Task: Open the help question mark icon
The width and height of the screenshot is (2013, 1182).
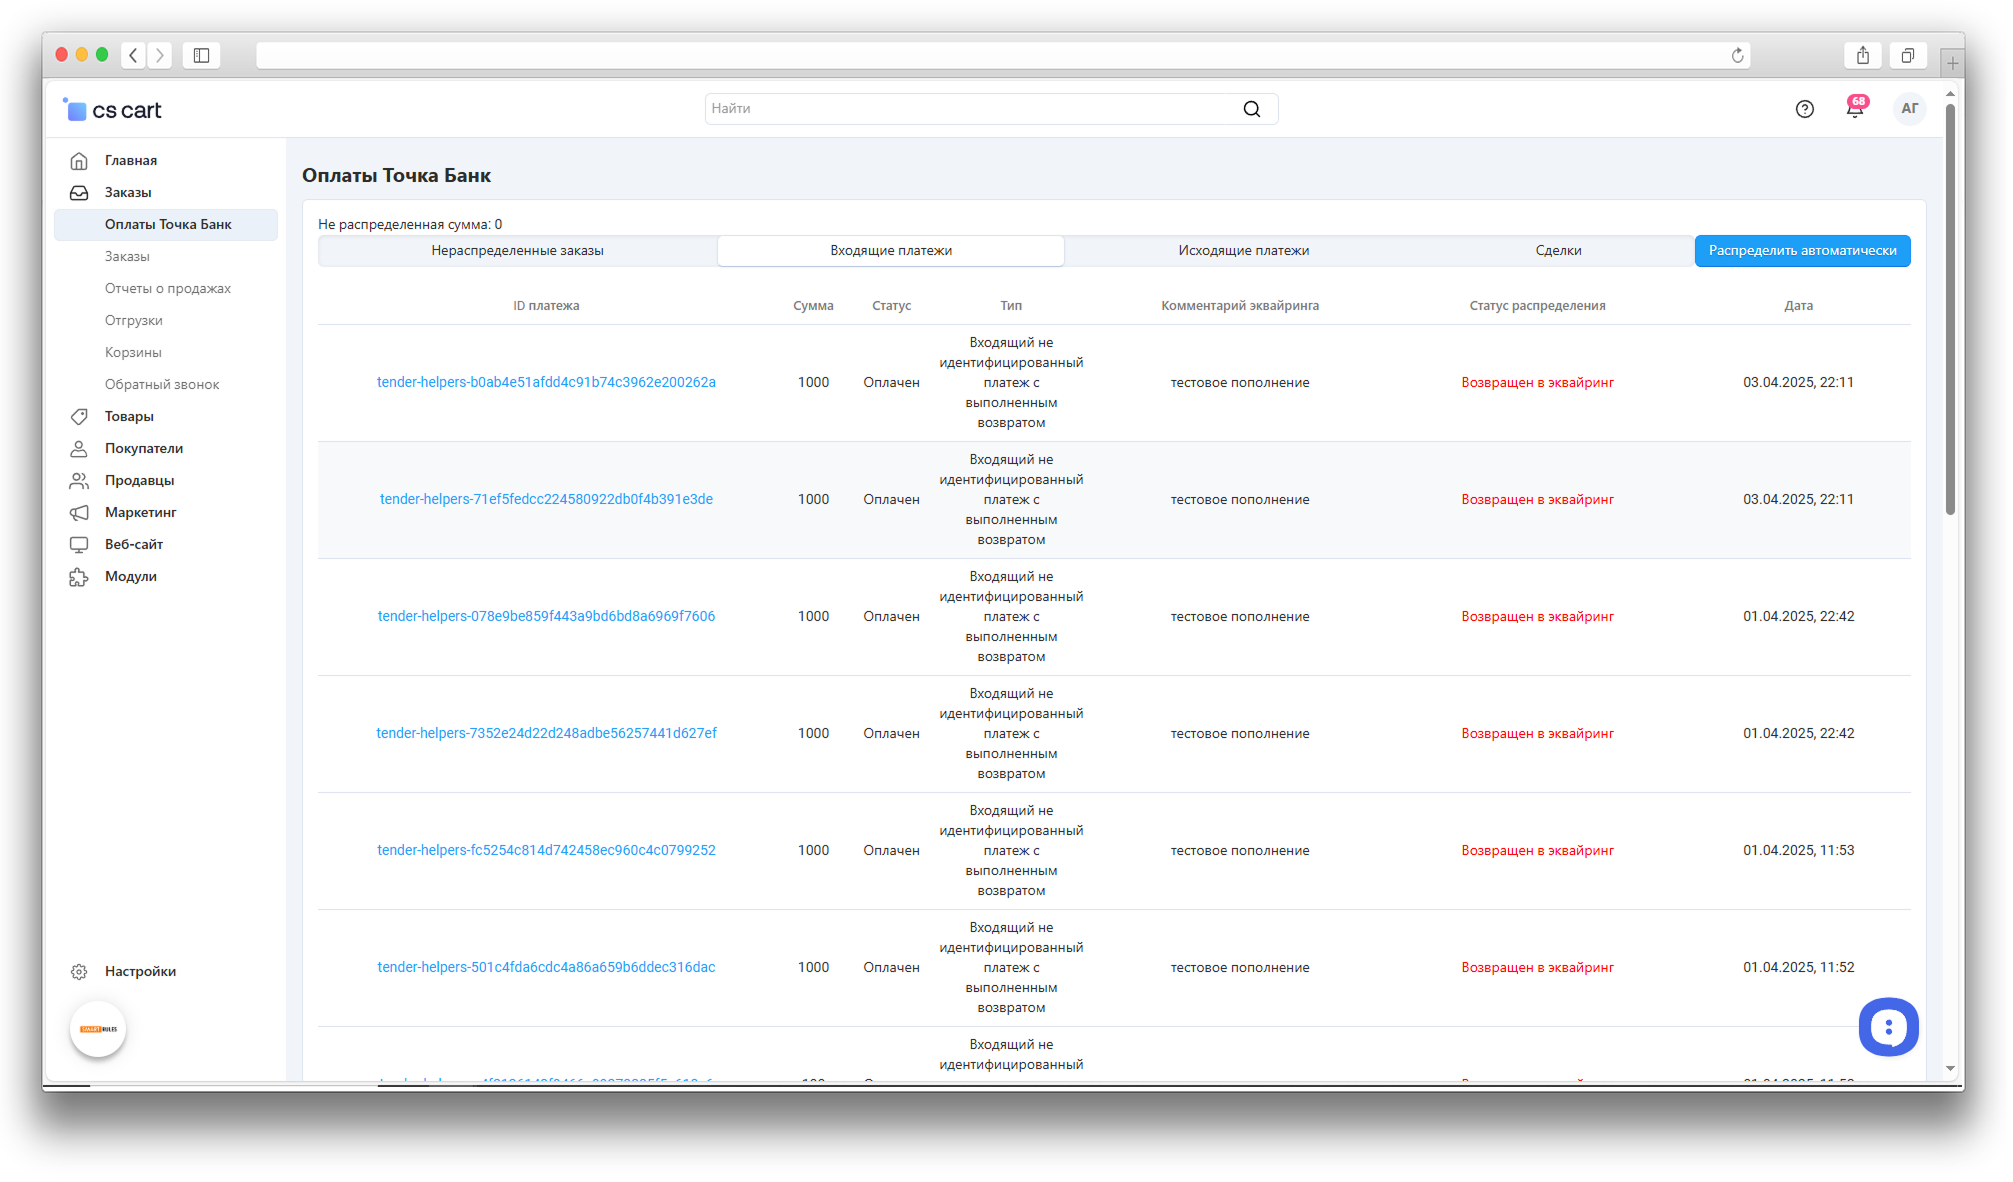Action: (1804, 109)
